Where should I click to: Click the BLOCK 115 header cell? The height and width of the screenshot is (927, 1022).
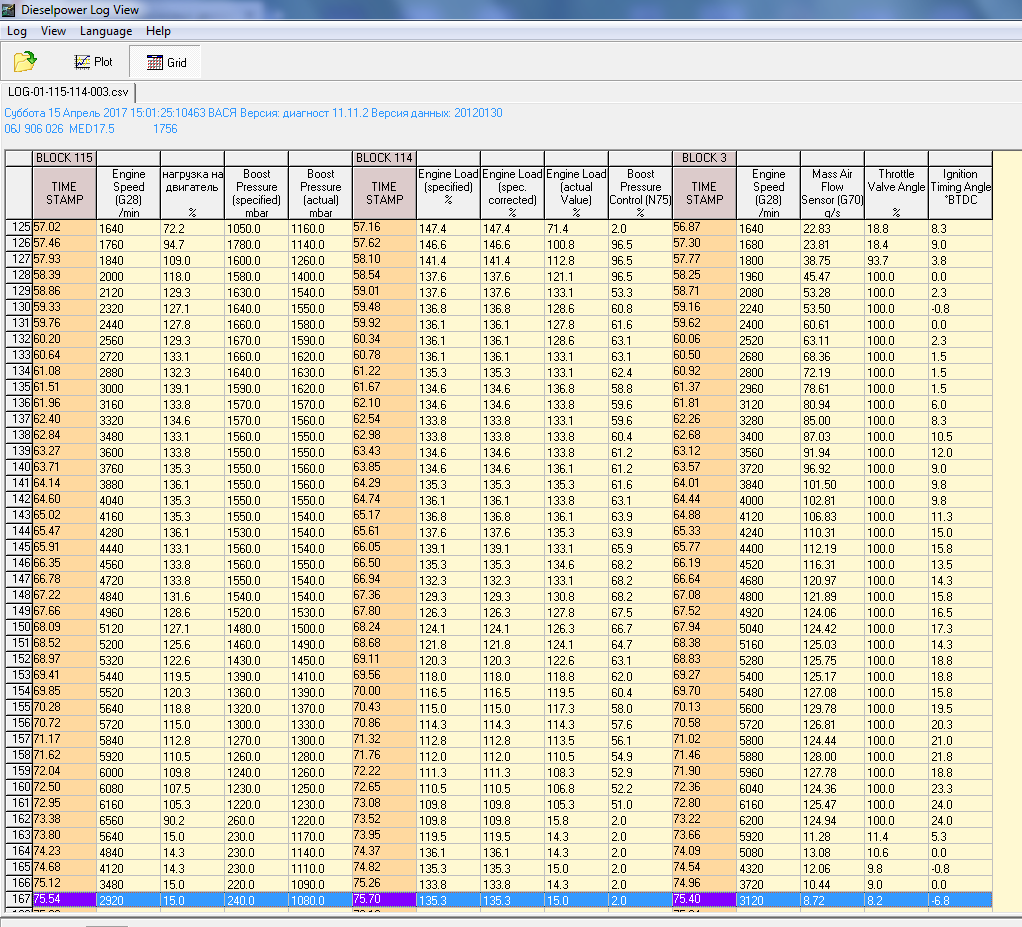[x=64, y=158]
